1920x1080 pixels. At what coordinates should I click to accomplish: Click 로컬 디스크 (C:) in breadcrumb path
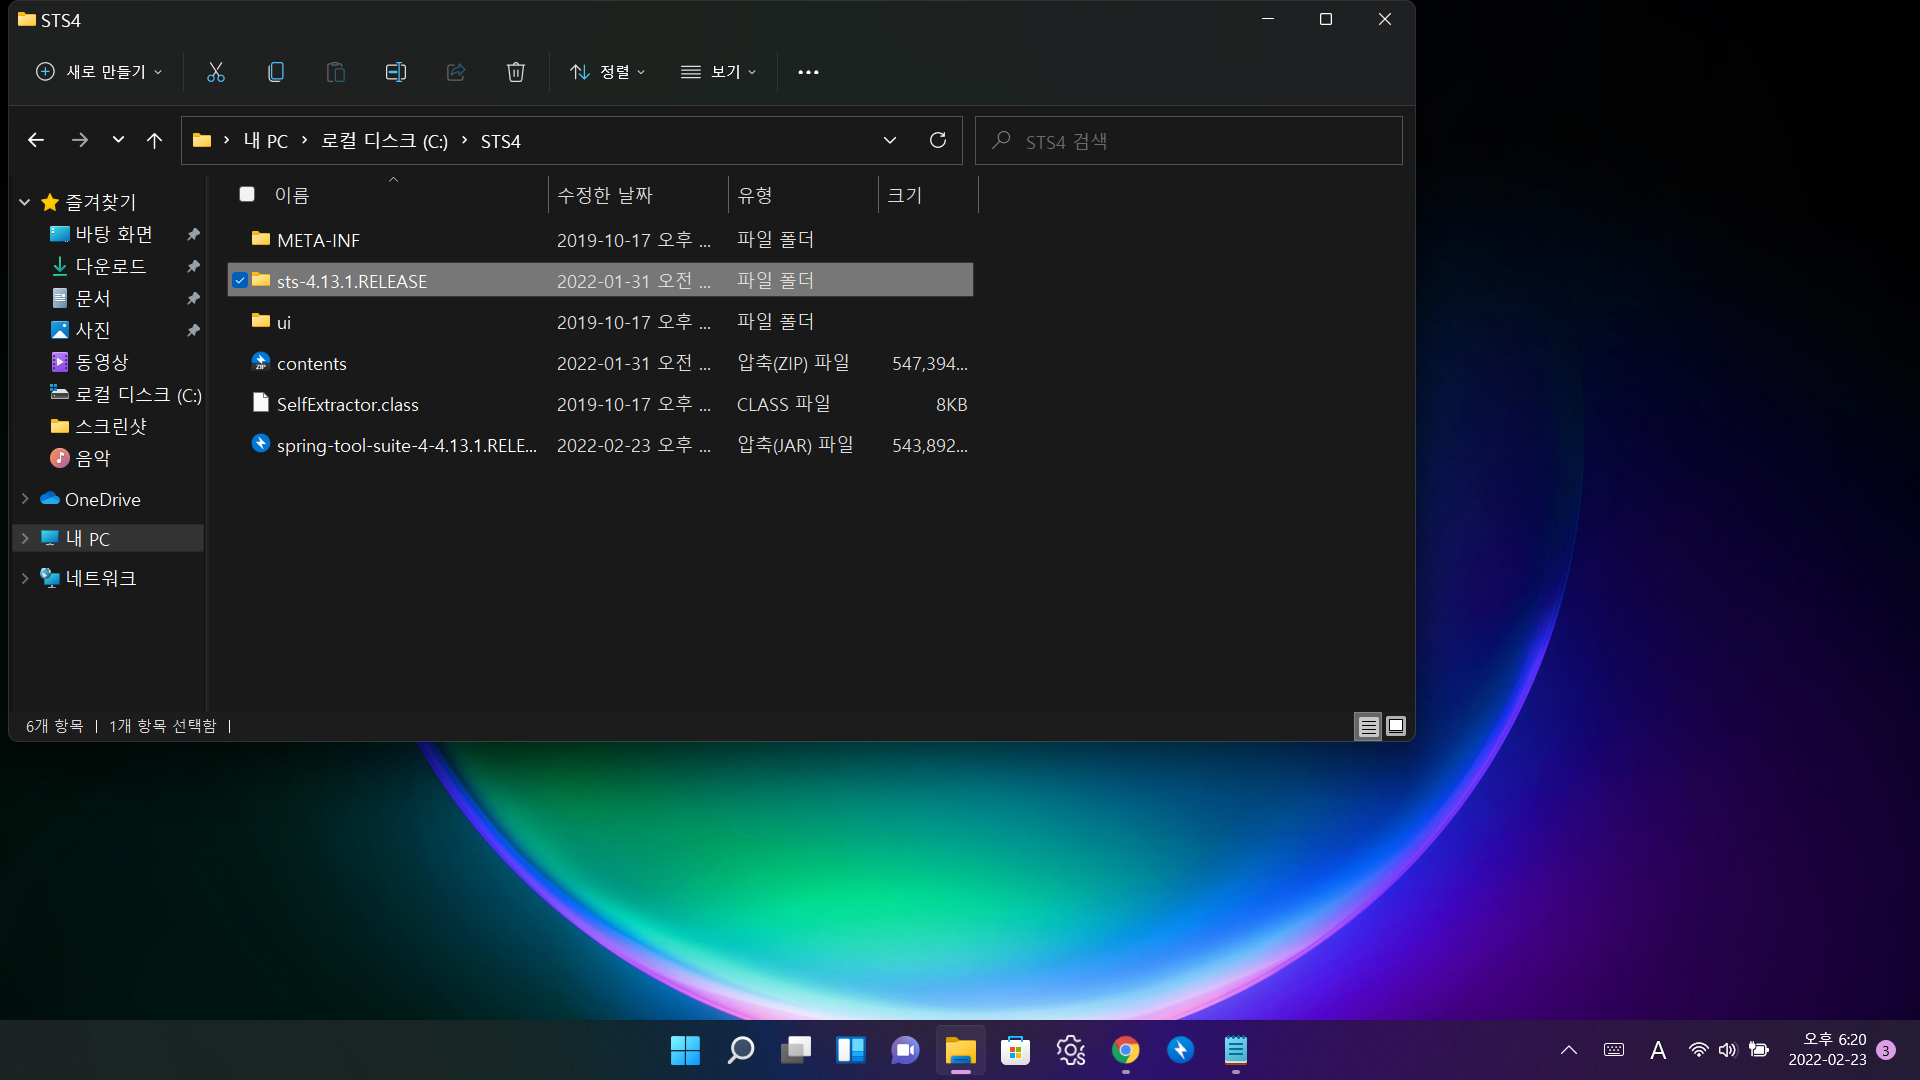(384, 141)
